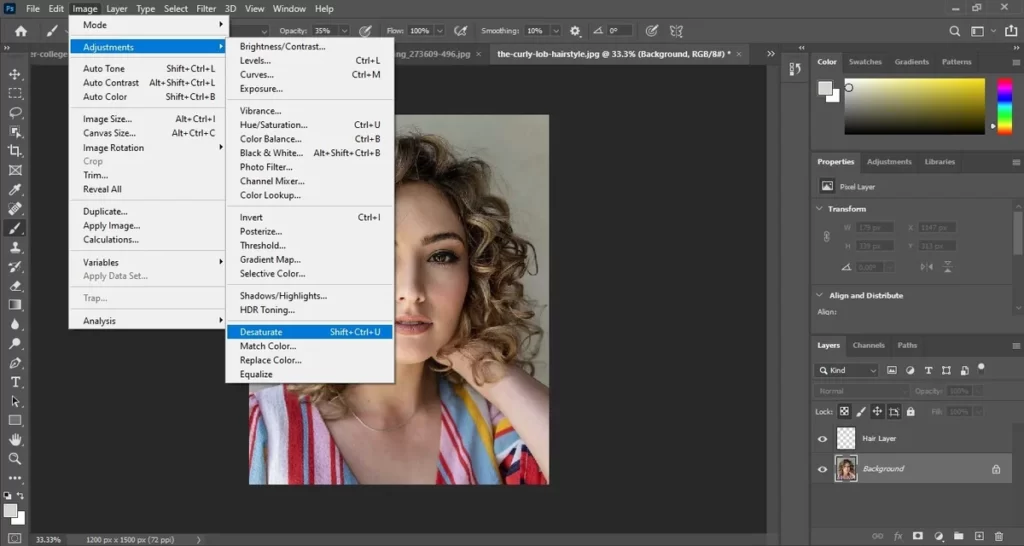Click the hue spectrum slider
1024x546 pixels.
coord(1004,106)
